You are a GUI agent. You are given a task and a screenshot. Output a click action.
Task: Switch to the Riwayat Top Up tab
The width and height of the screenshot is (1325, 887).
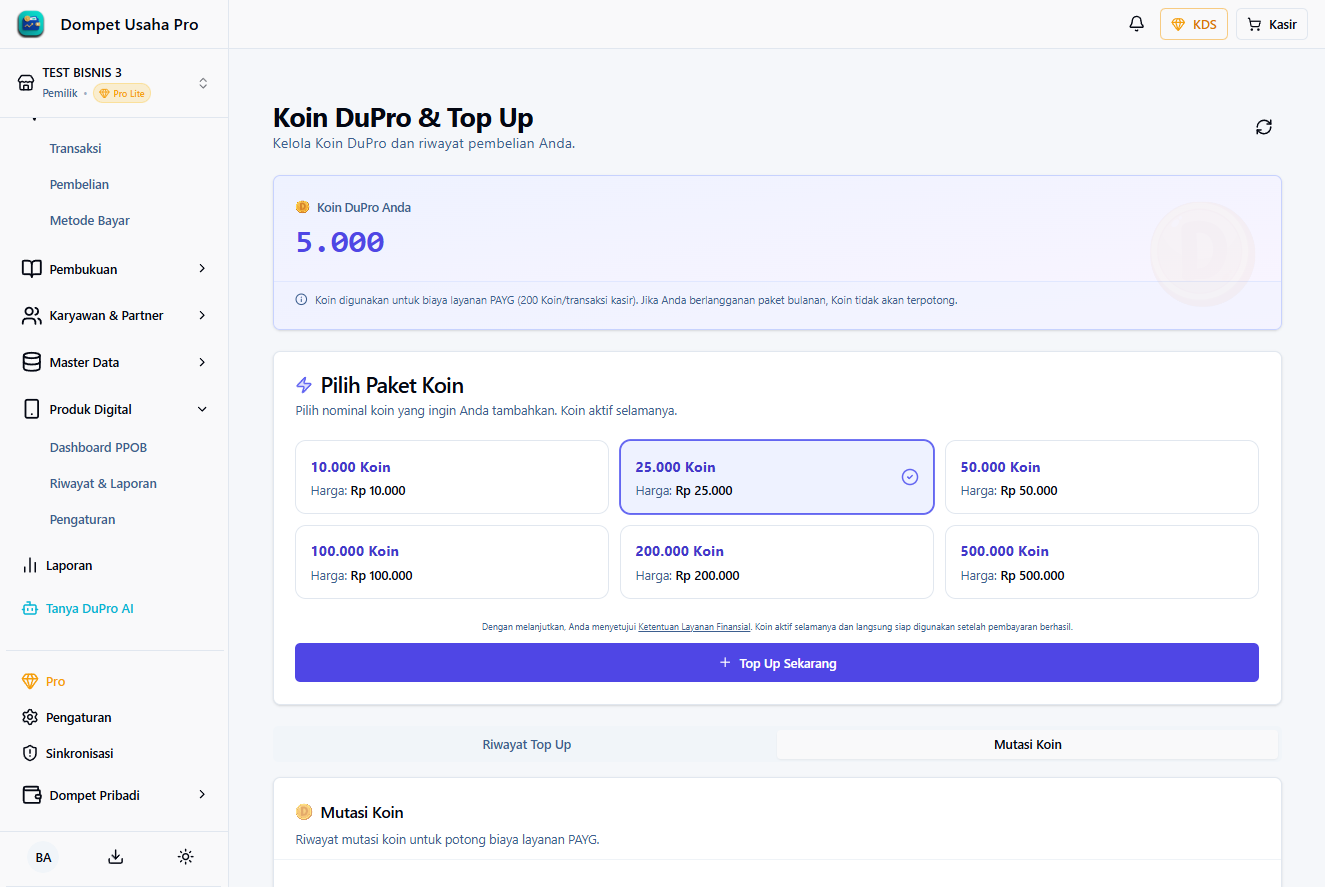point(526,744)
